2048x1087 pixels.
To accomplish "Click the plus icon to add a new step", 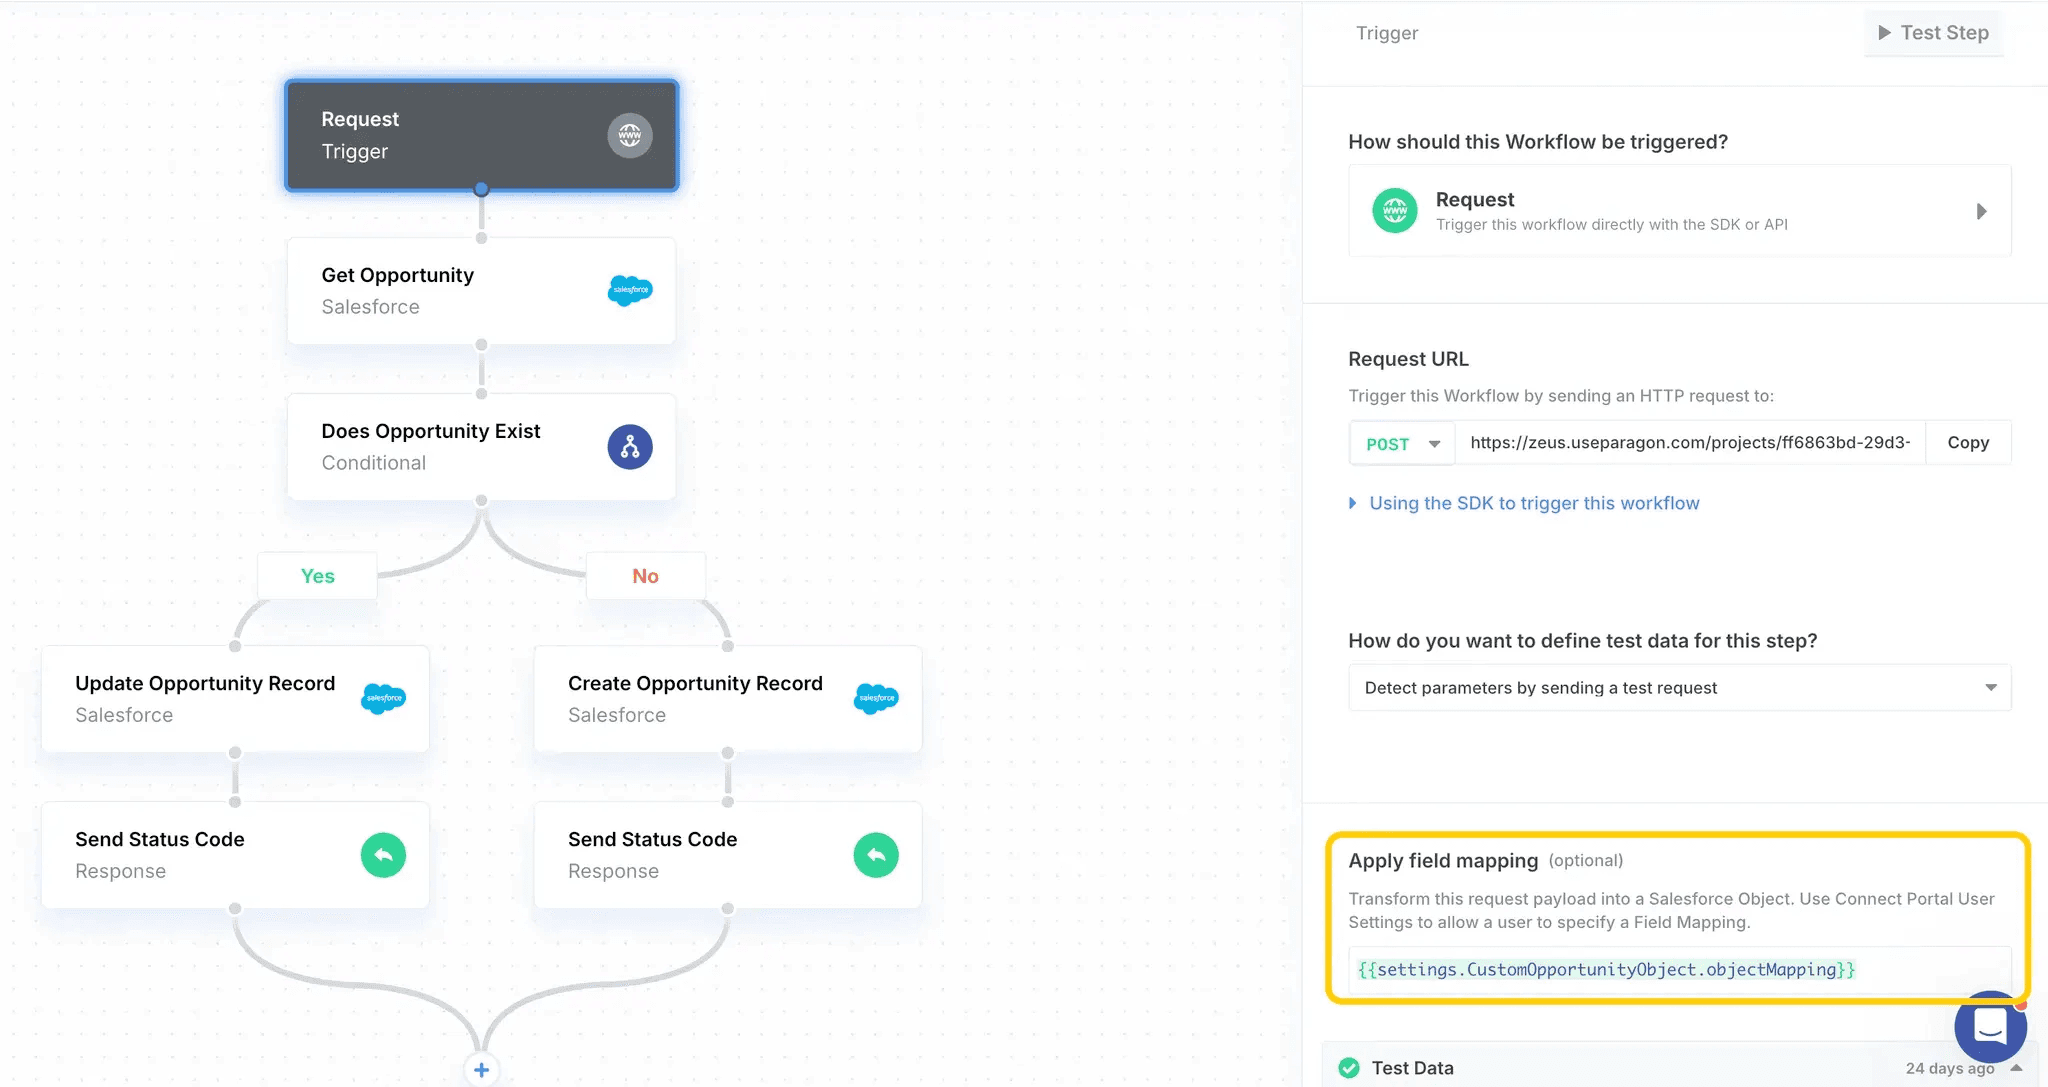I will (x=481, y=1069).
